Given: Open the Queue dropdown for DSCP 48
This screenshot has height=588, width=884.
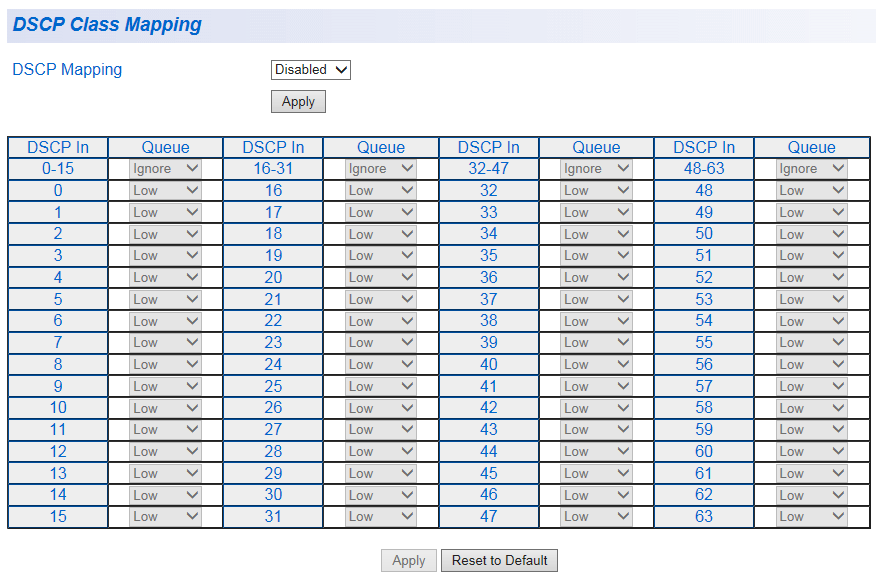Looking at the screenshot, I should (x=811, y=191).
